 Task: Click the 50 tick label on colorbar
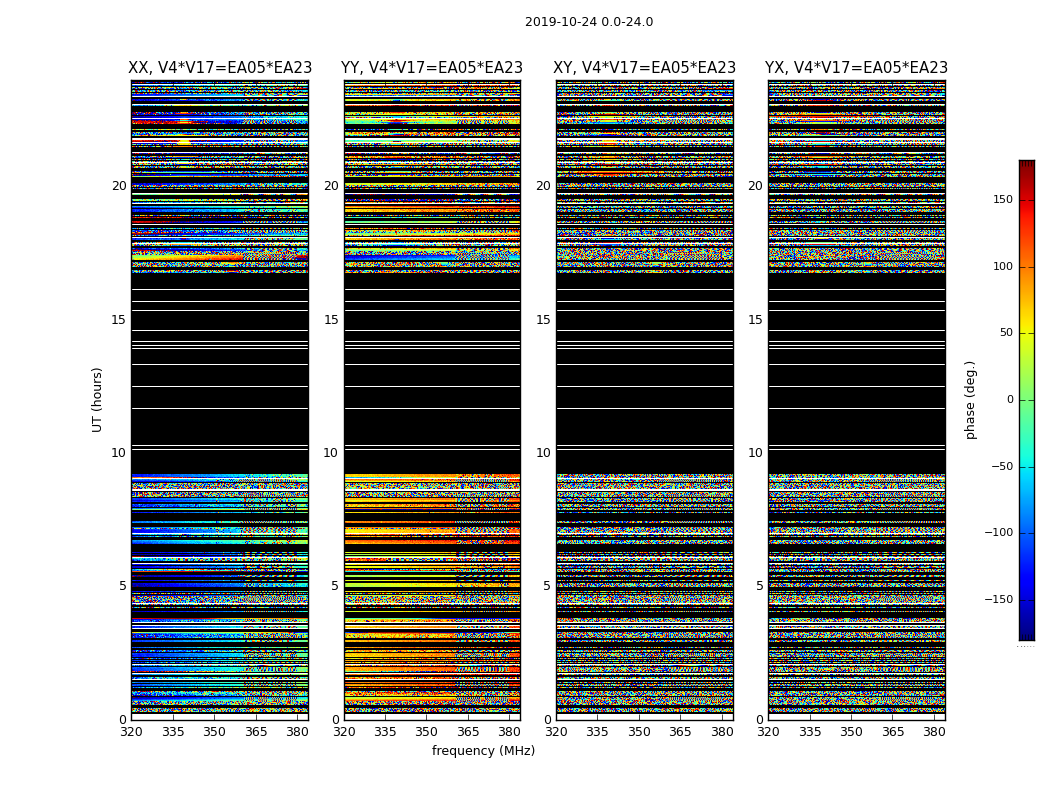[x=1006, y=333]
